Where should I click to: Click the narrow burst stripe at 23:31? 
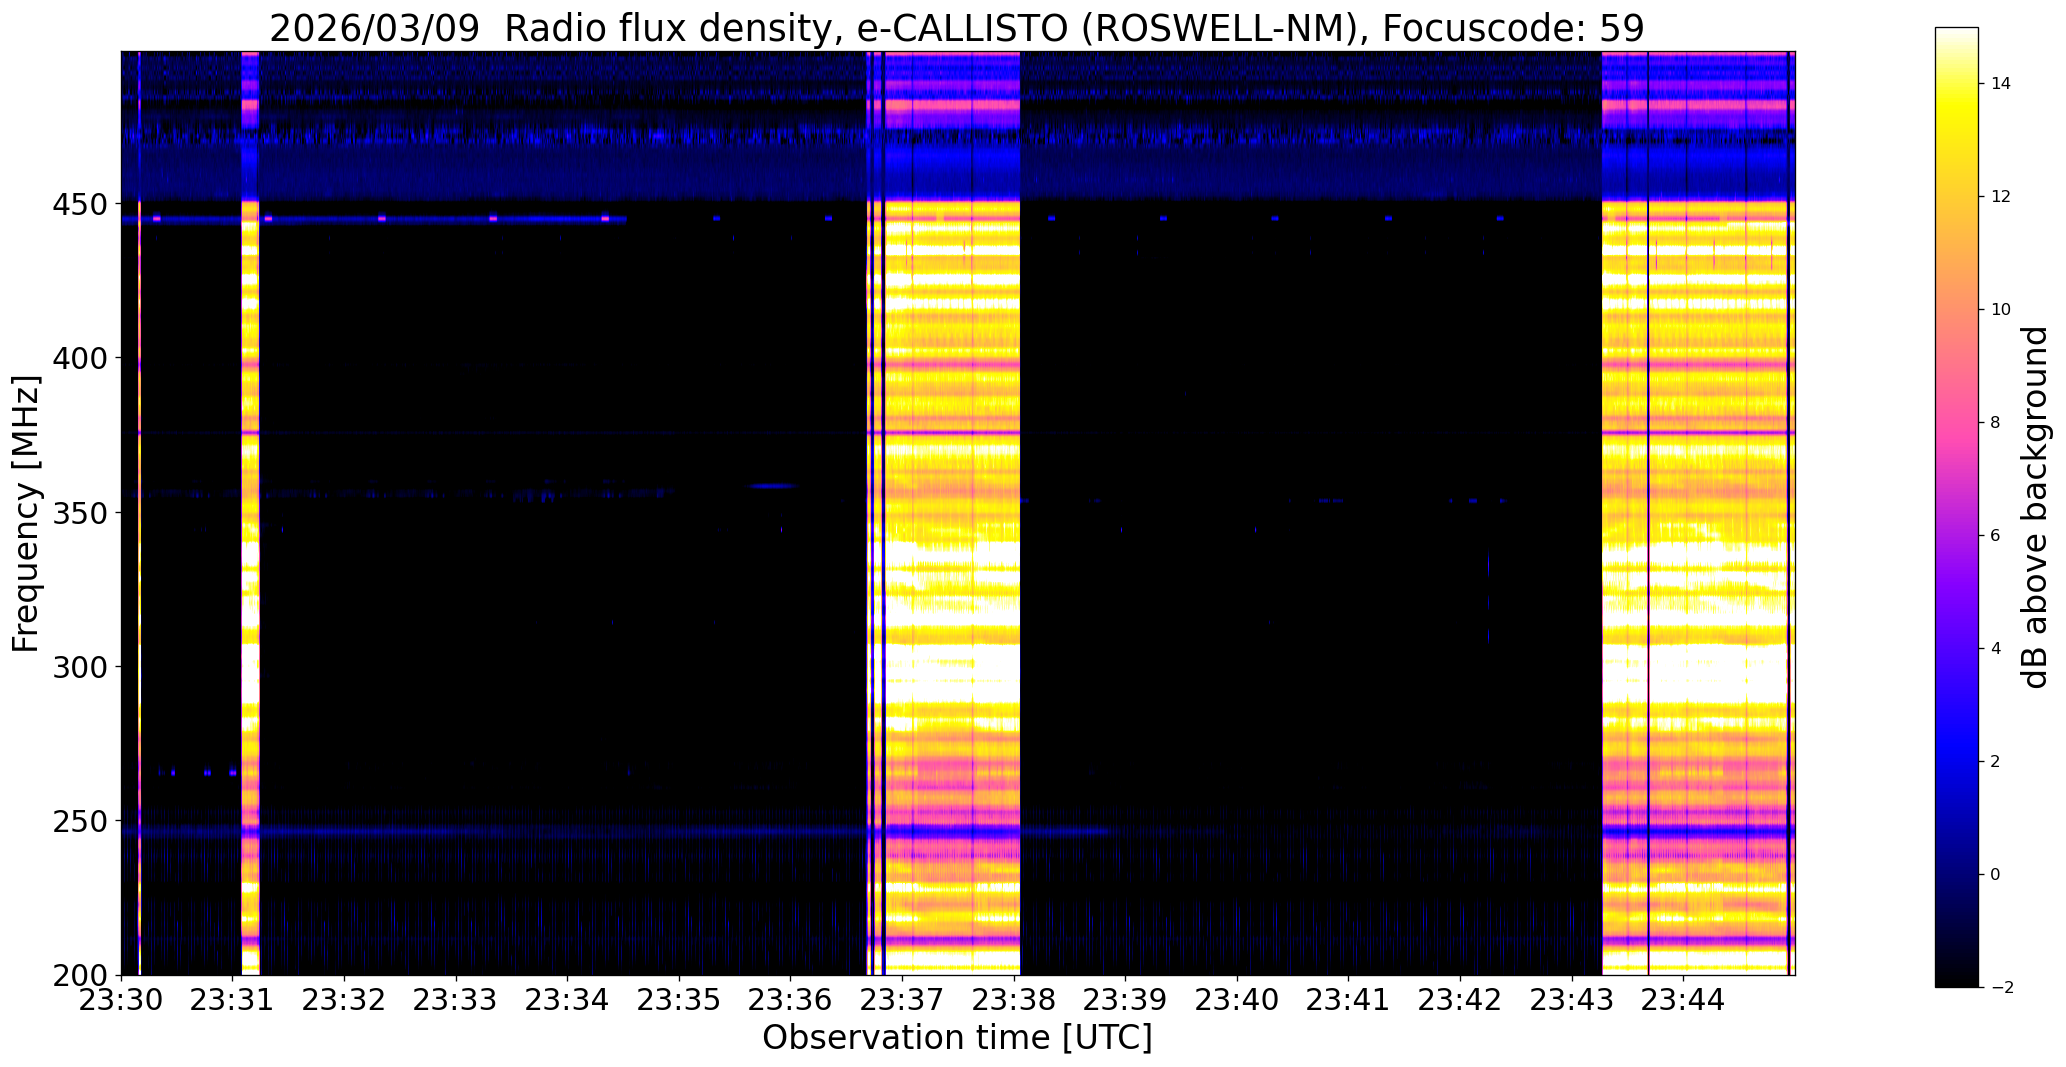pyautogui.click(x=250, y=513)
